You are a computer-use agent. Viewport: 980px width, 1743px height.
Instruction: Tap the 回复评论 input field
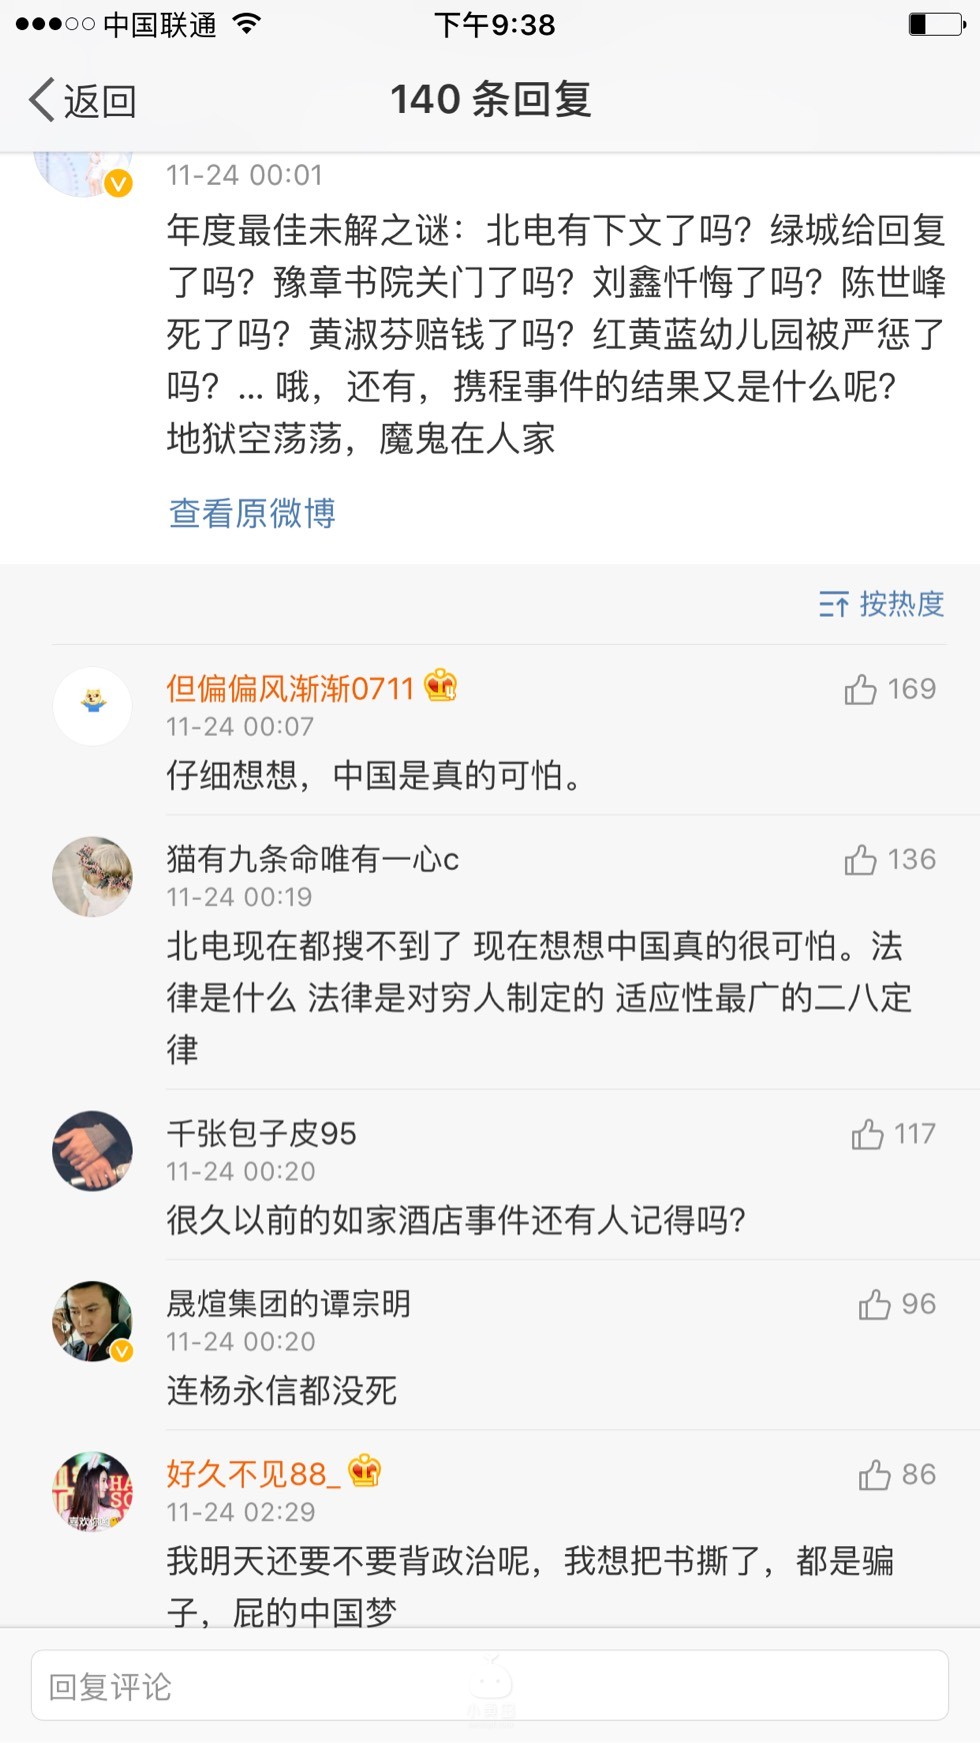[x=490, y=1686]
